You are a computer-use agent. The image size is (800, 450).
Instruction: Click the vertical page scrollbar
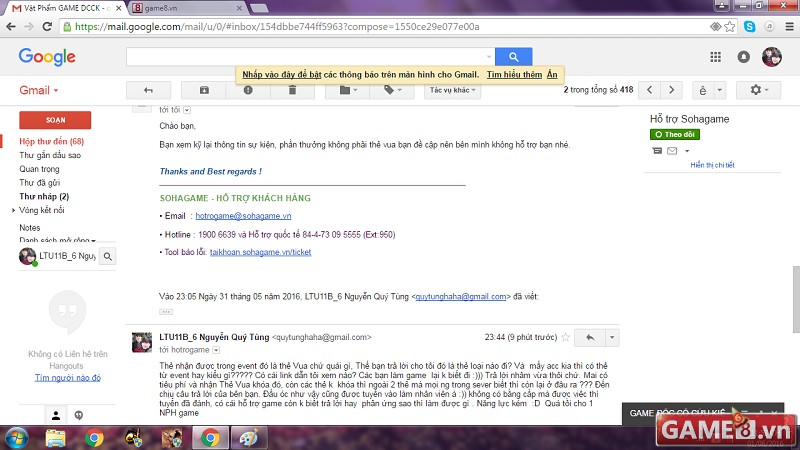click(796, 299)
